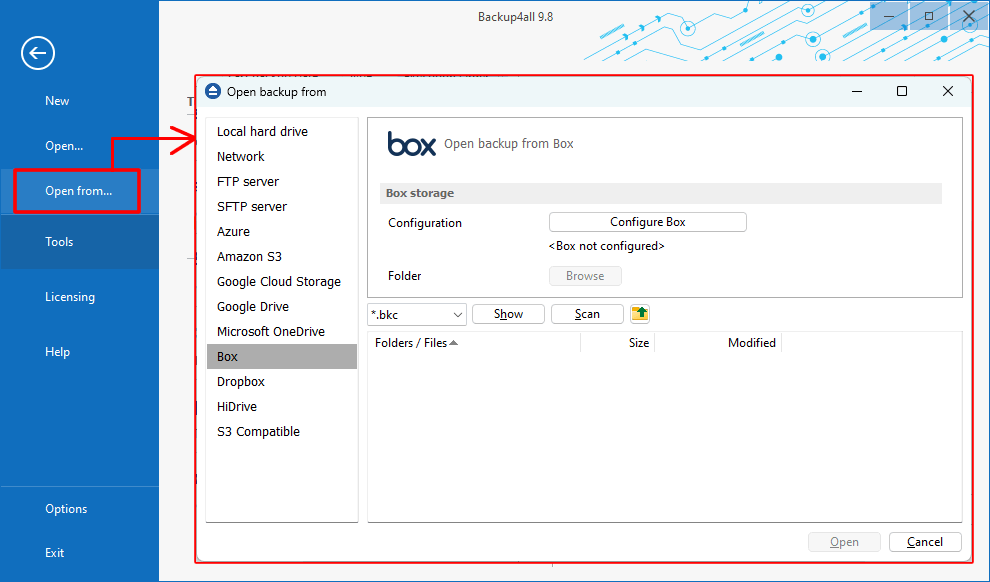Select the SFTP server option
Viewport: 990px width, 582px height.
(251, 206)
